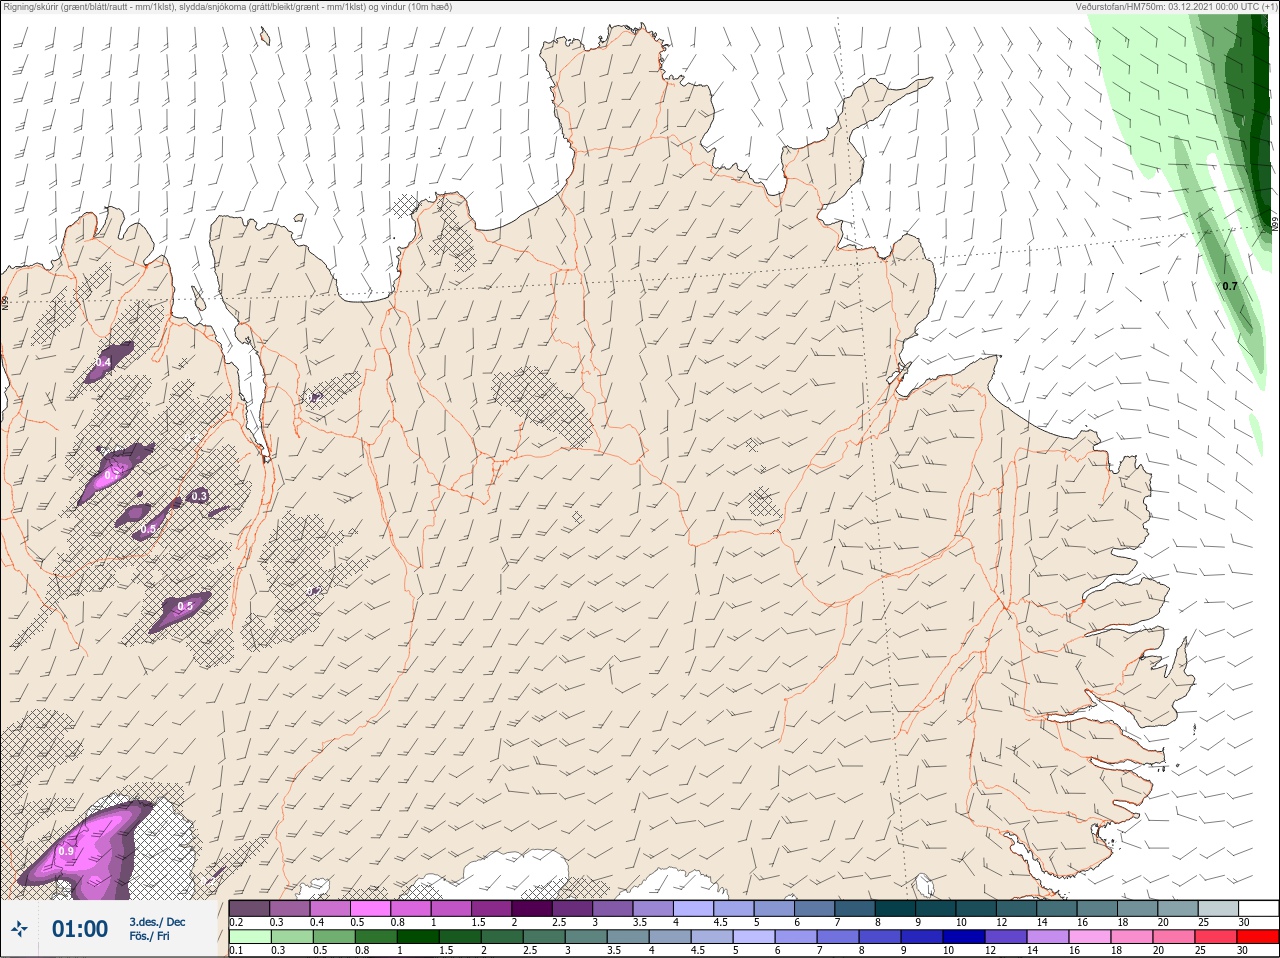Click the 0.7 value label on the green precipitation band

point(1230,286)
